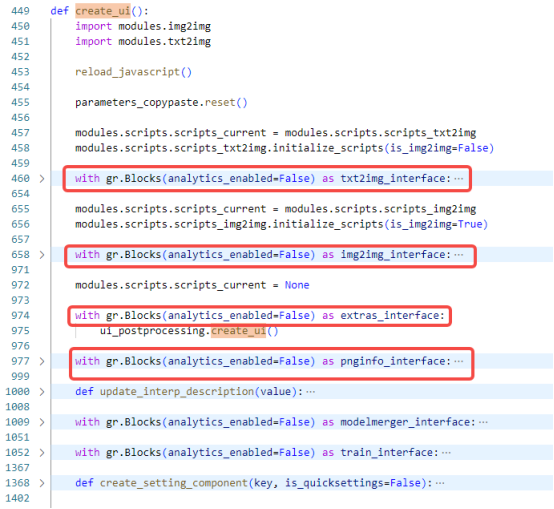This screenshot has width=554, height=509.
Task: Expand folded block at line 460
Action: (x=42, y=179)
